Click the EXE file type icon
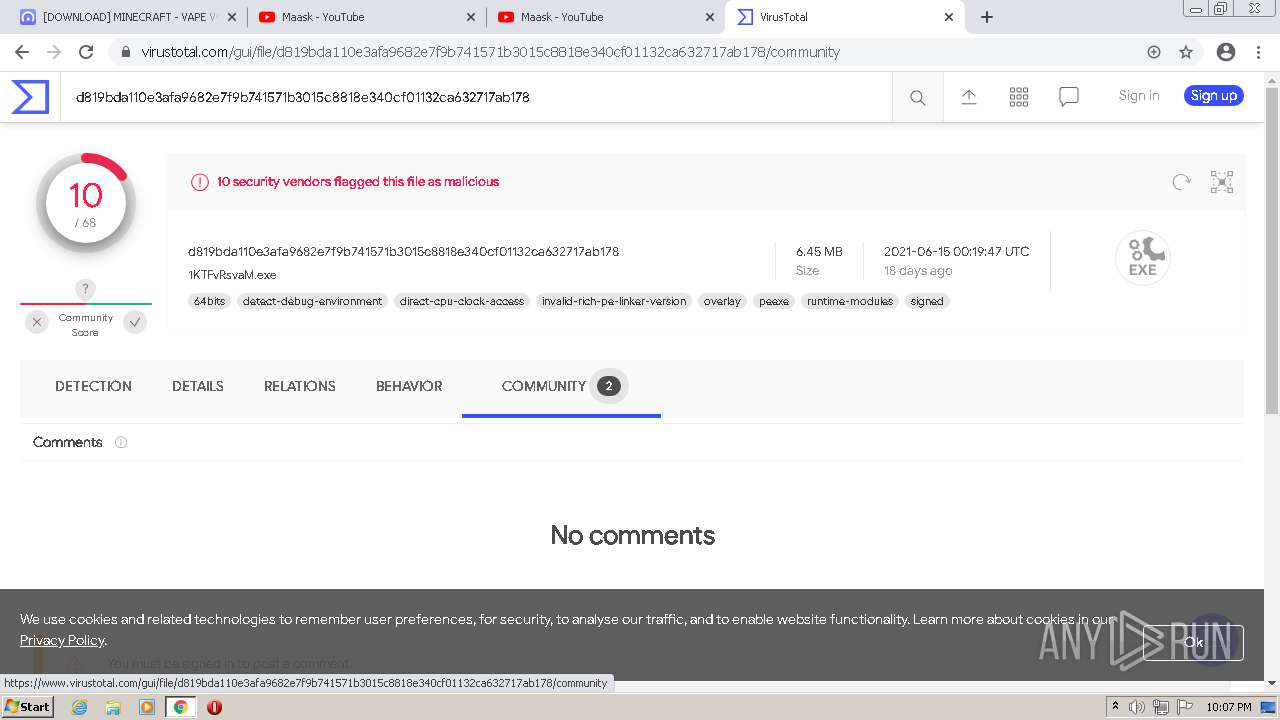 [1143, 258]
